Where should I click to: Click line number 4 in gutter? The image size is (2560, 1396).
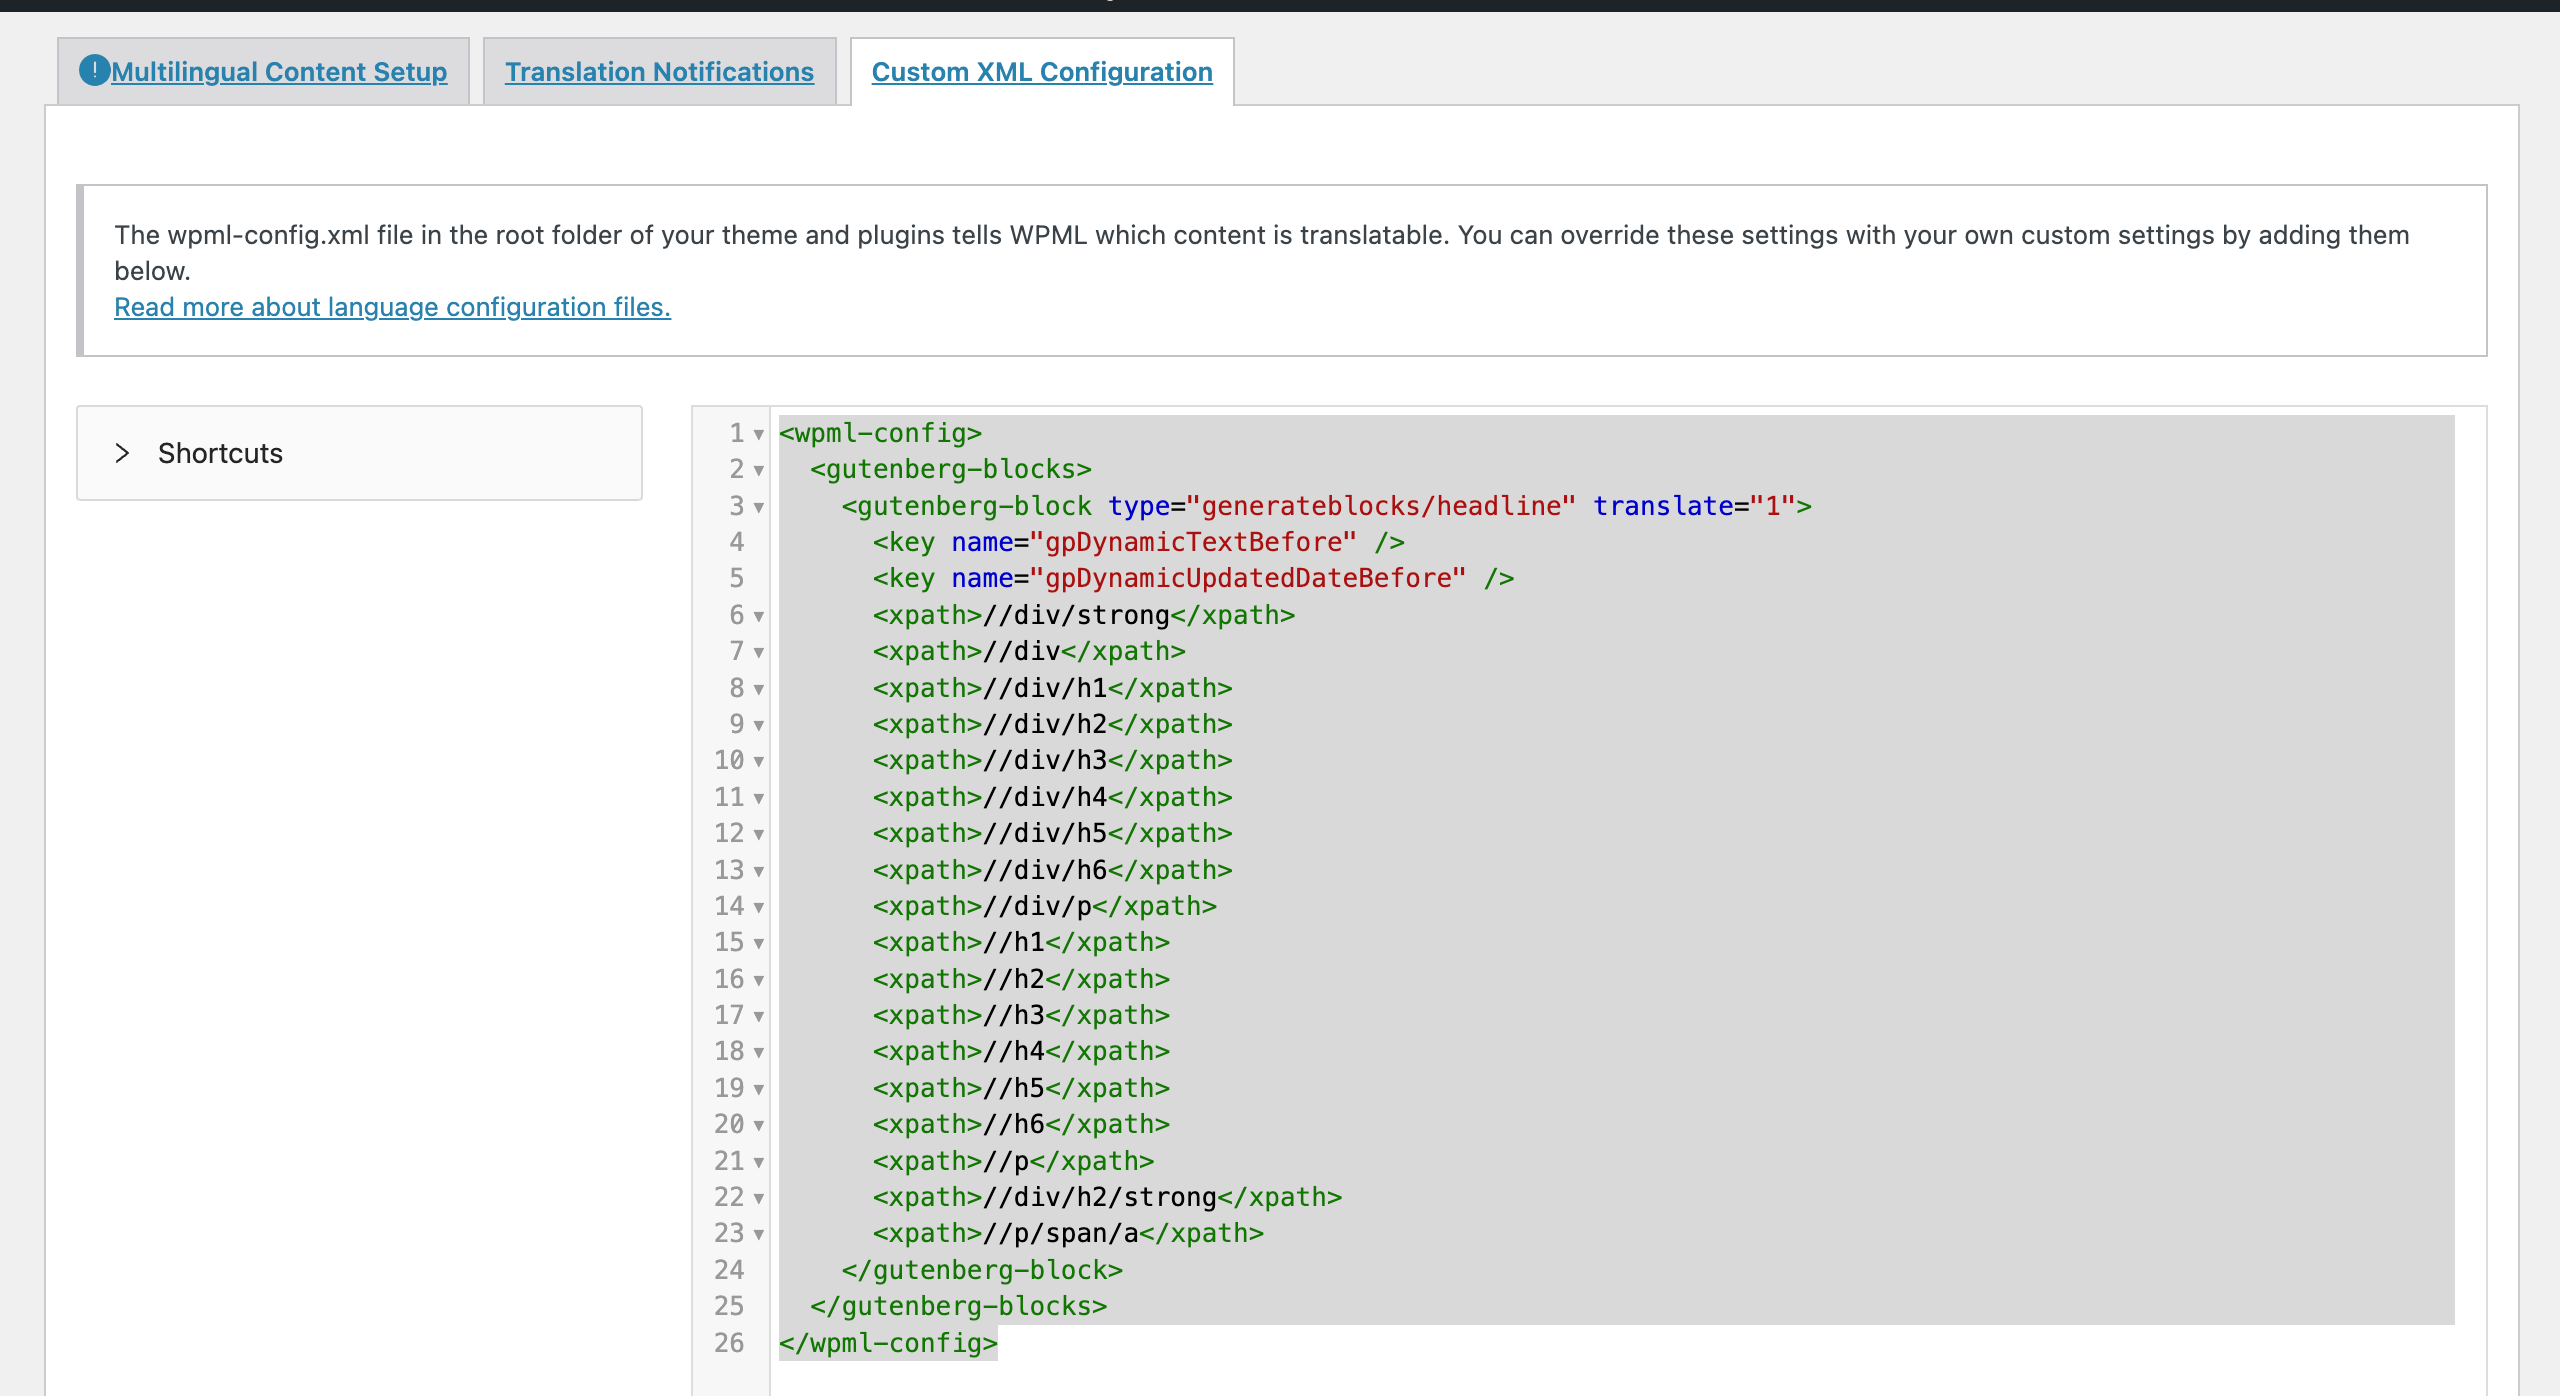click(737, 542)
